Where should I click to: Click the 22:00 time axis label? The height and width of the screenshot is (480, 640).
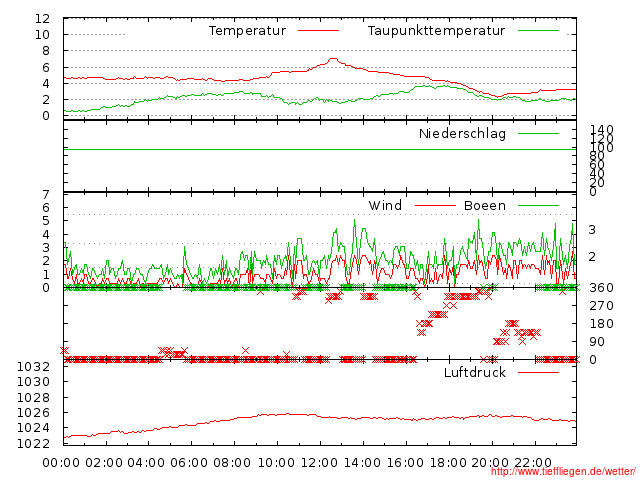coord(533,463)
